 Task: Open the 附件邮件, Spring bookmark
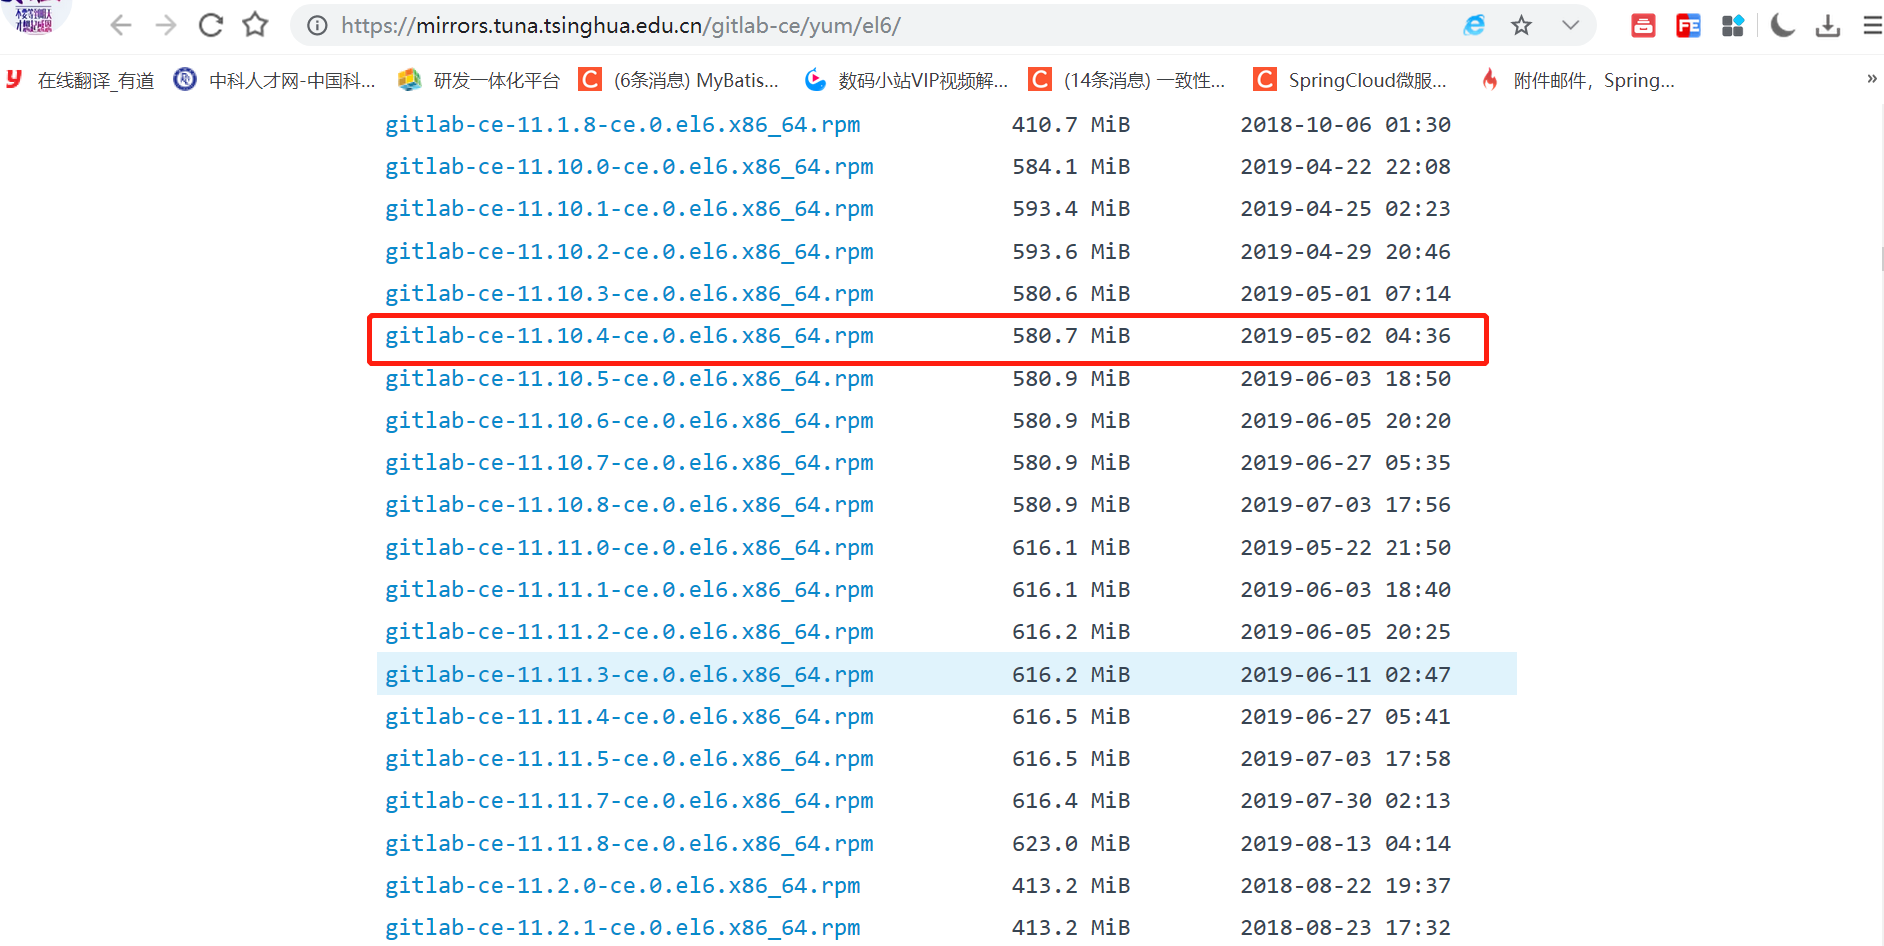(x=1578, y=80)
